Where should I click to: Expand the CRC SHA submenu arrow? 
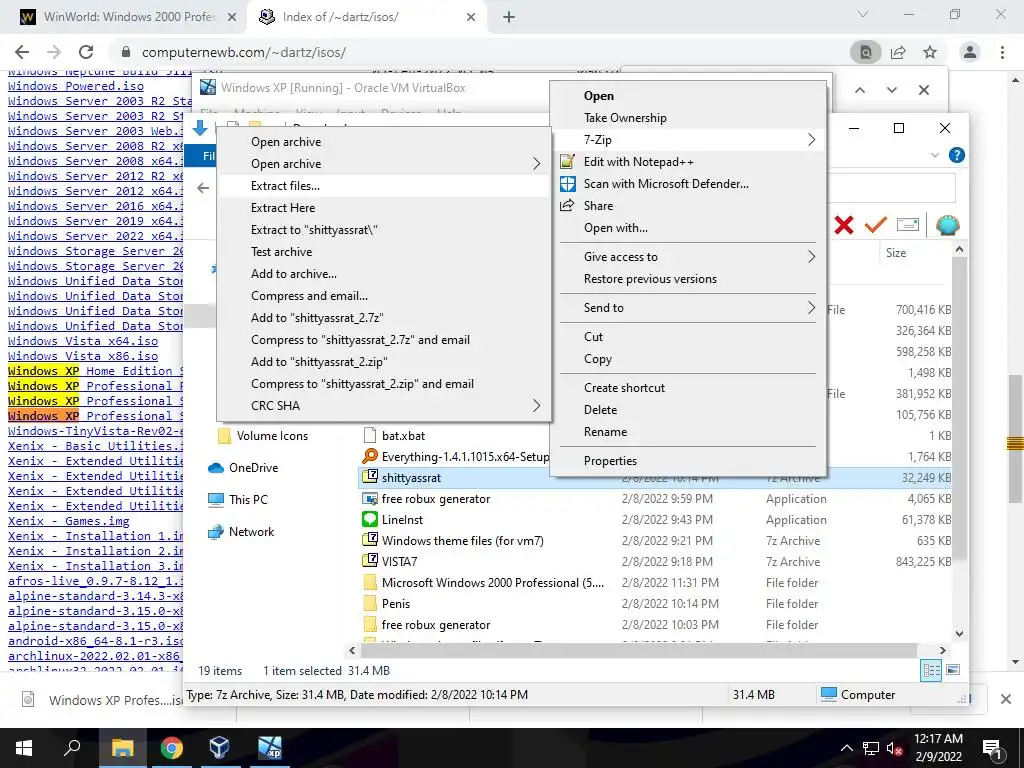click(x=536, y=406)
